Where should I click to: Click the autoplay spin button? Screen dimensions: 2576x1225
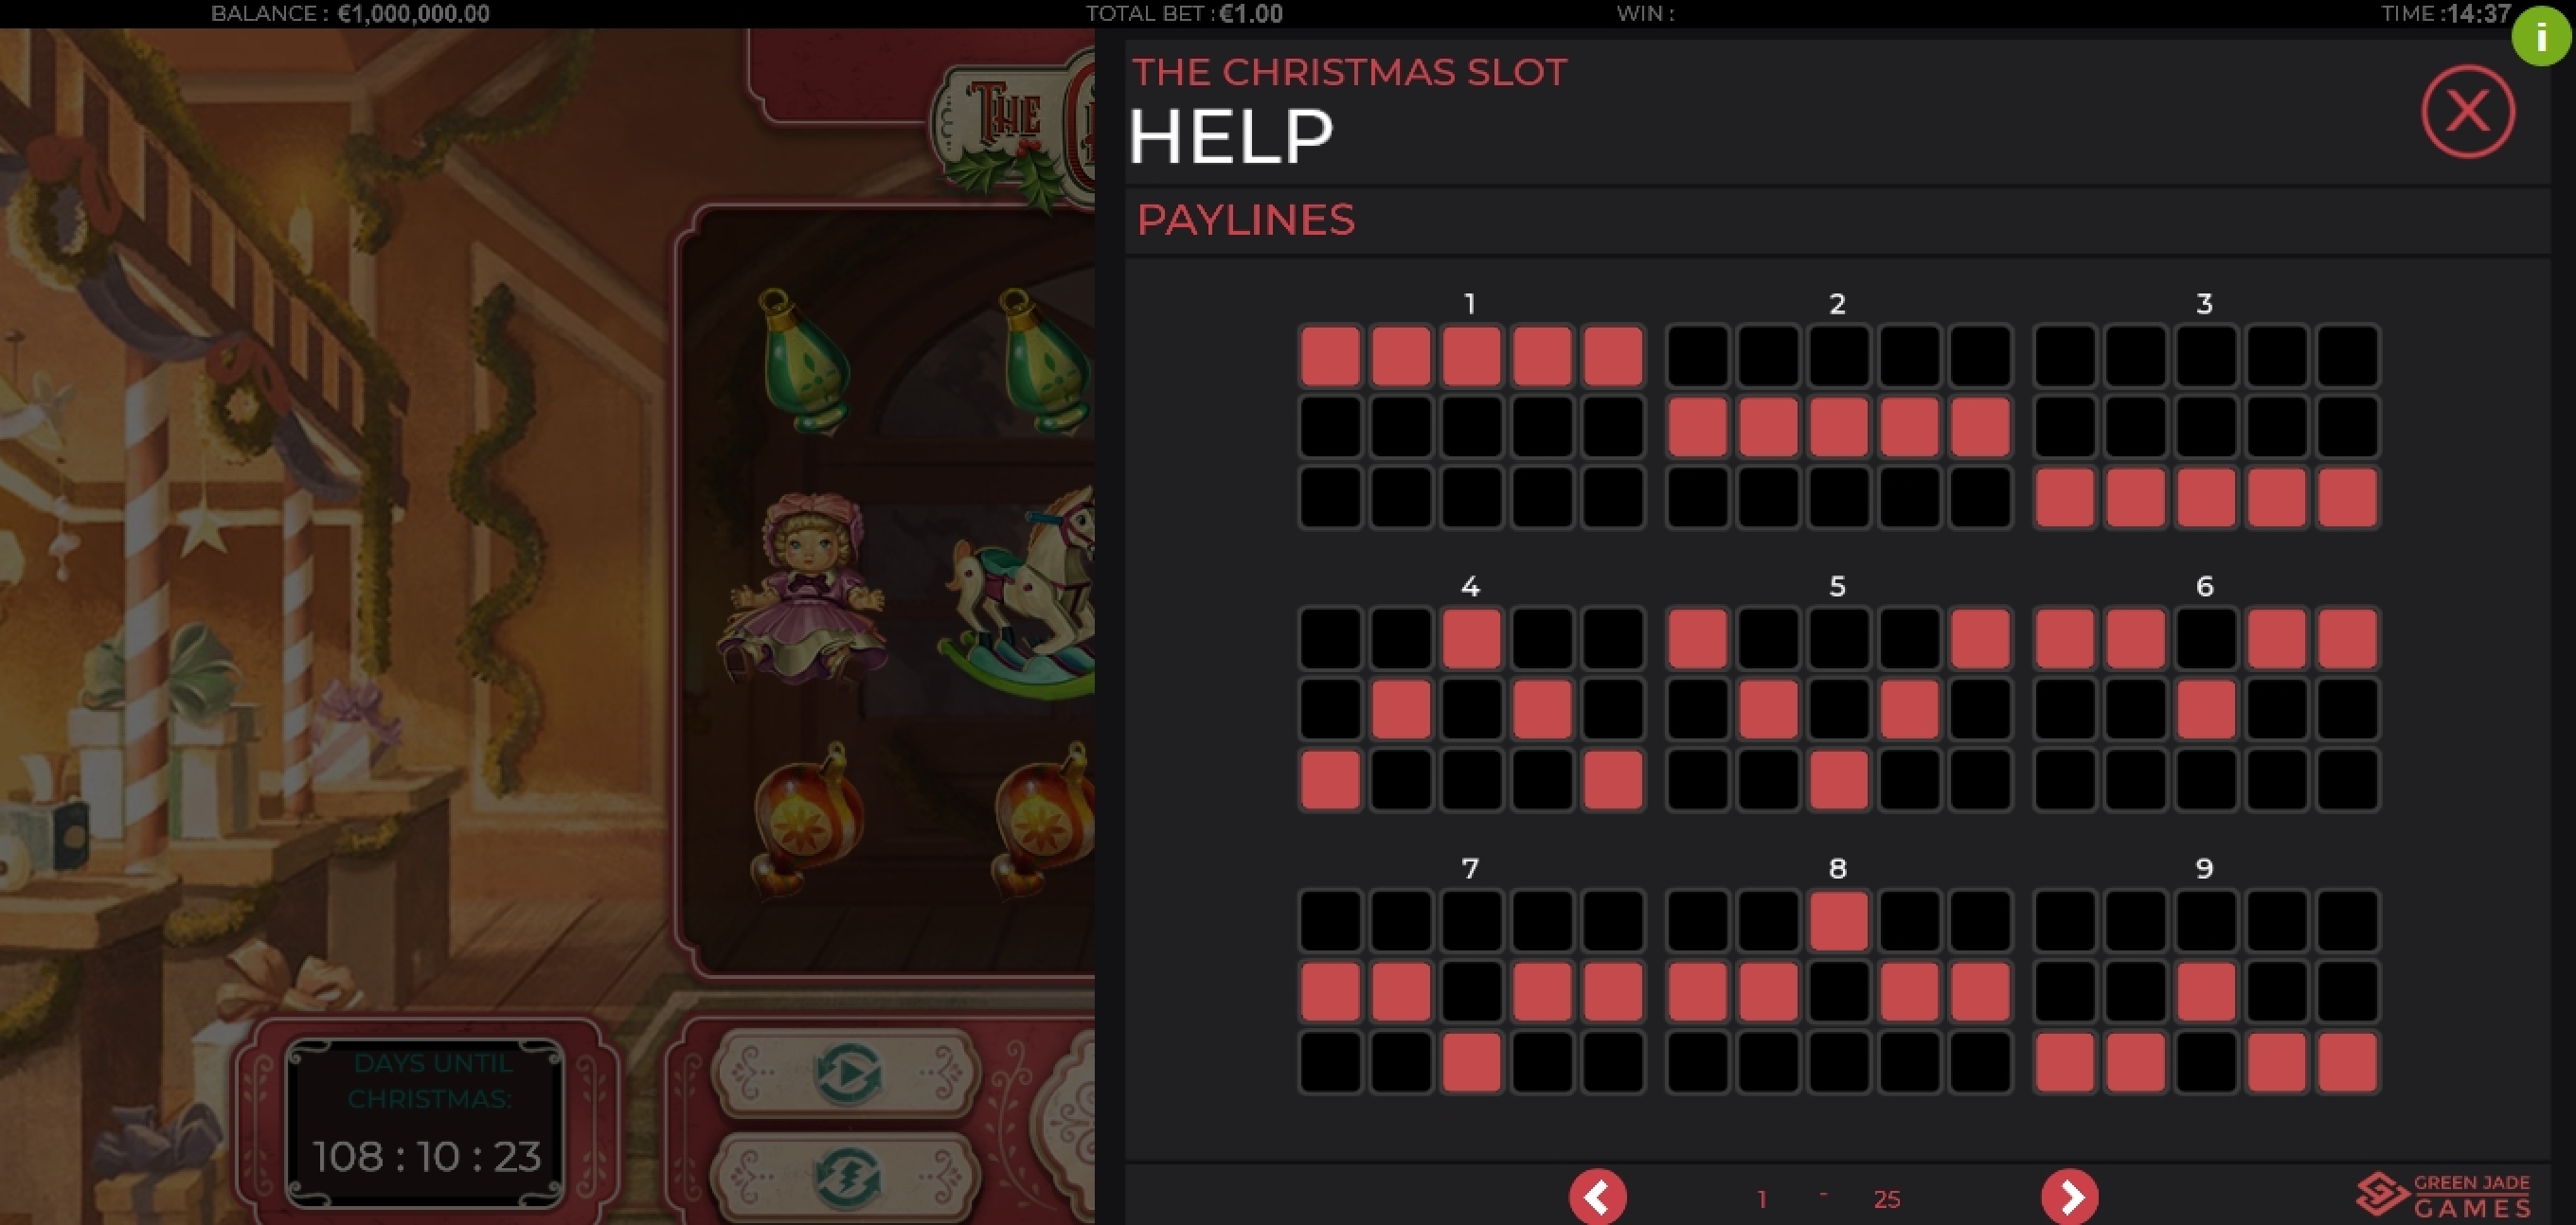(x=846, y=1074)
